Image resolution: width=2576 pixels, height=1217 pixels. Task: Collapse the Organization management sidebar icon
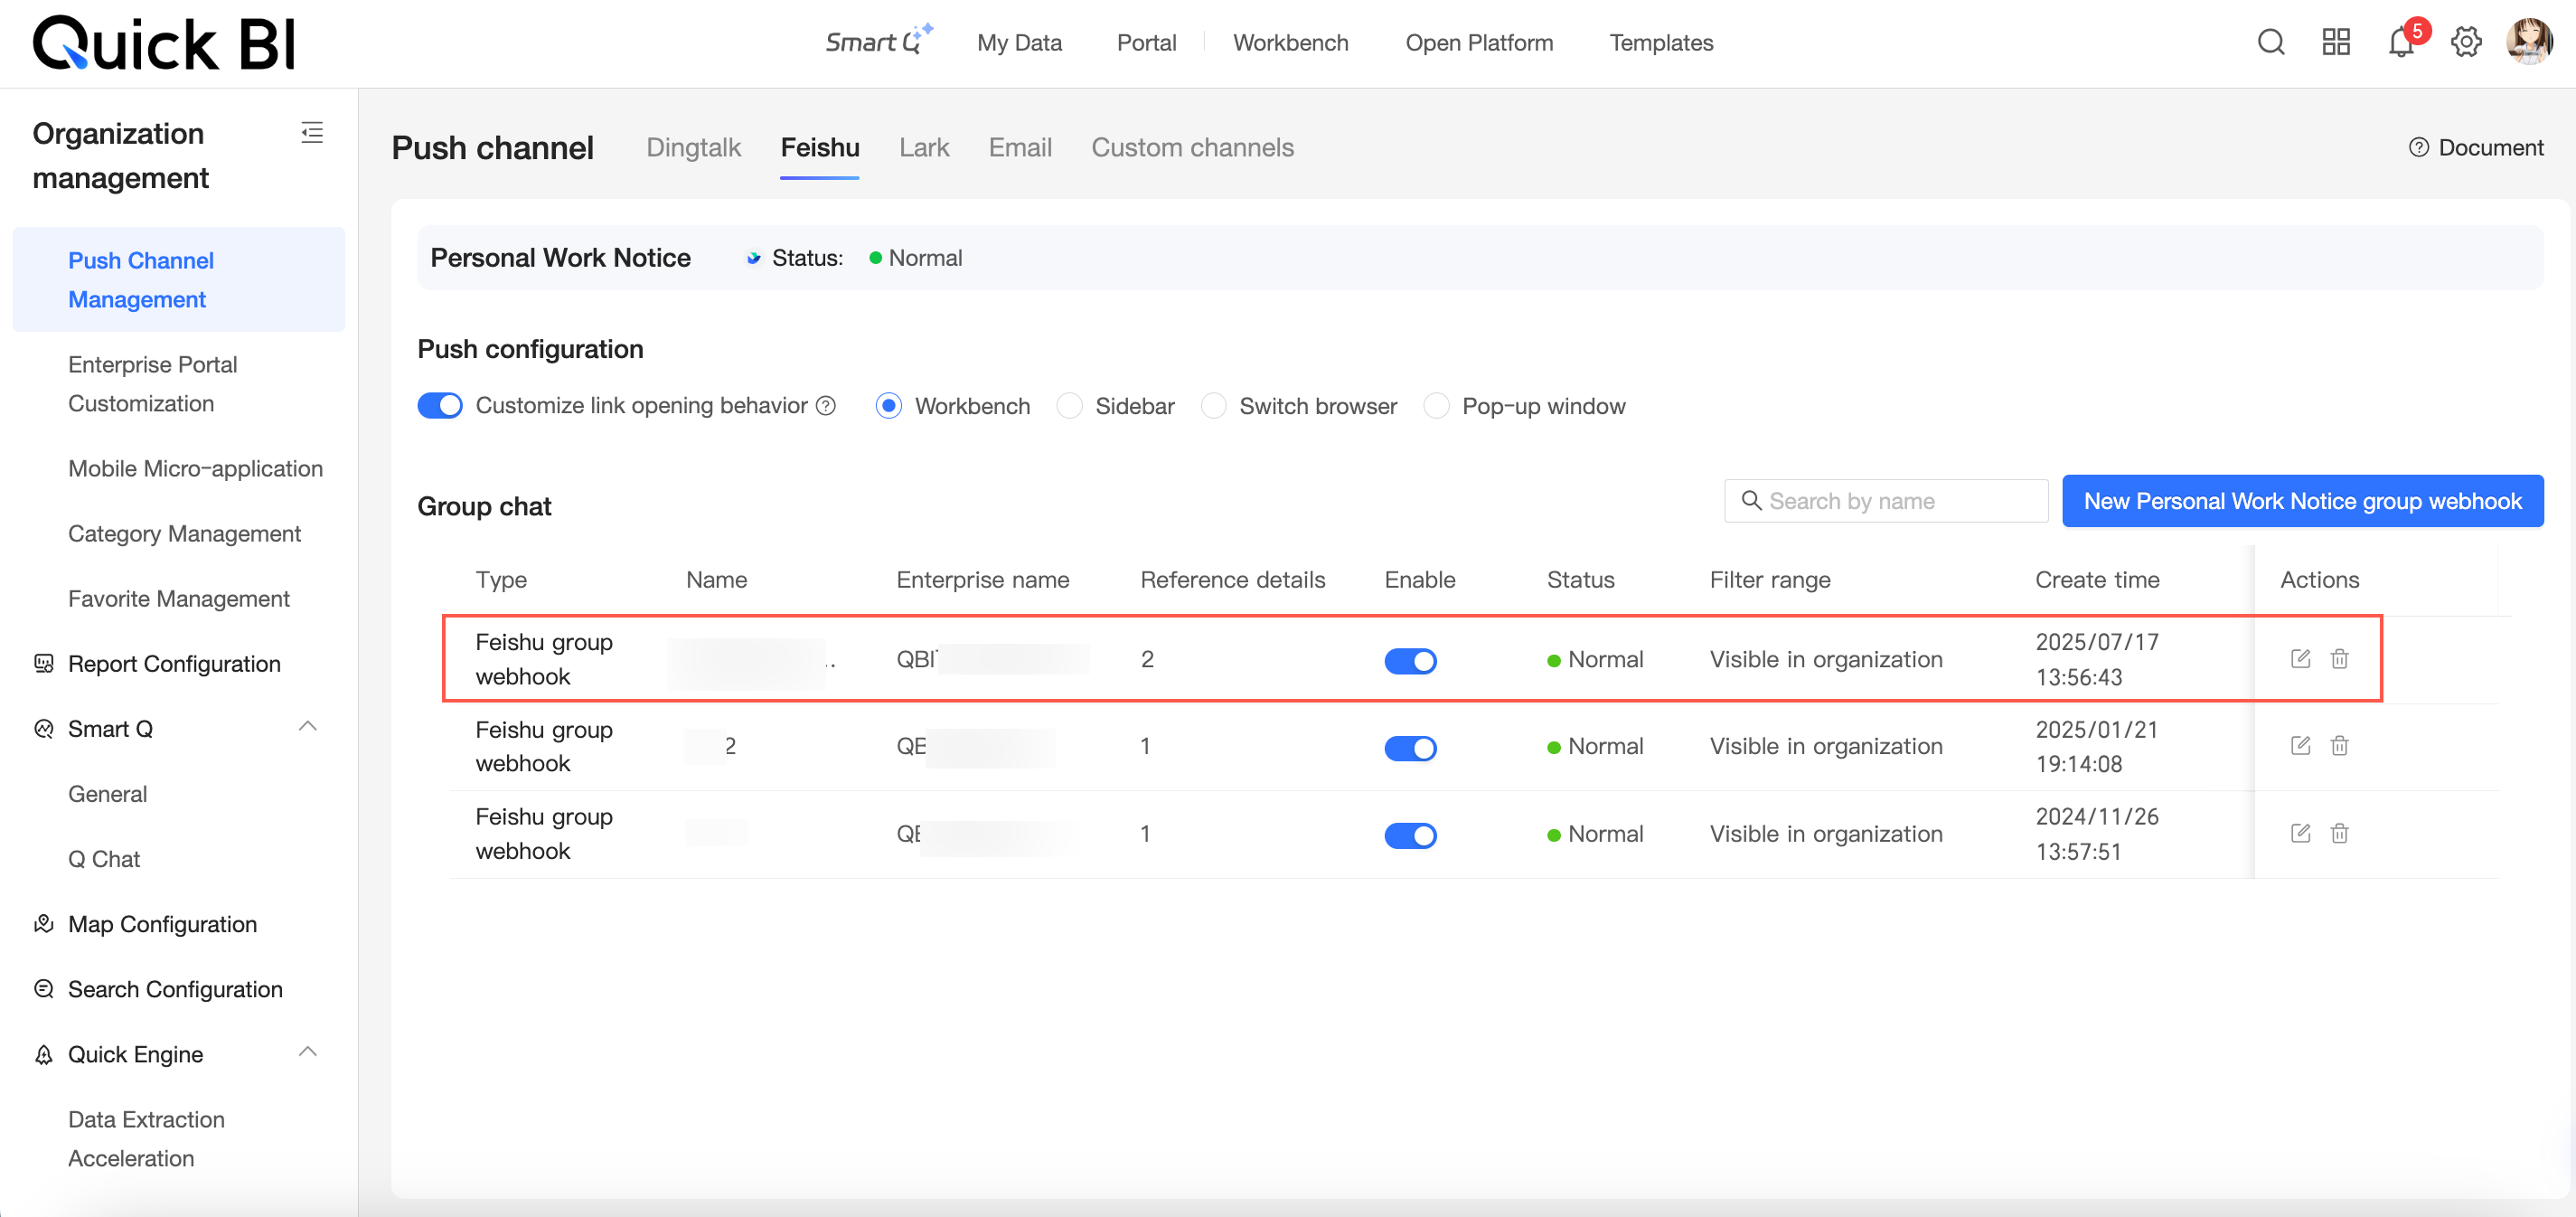[312, 132]
